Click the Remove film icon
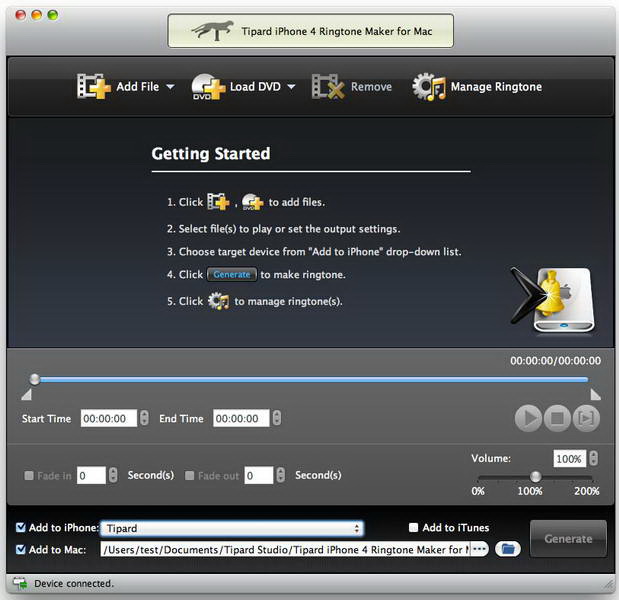Viewport: 619px width, 600px height. tap(328, 86)
